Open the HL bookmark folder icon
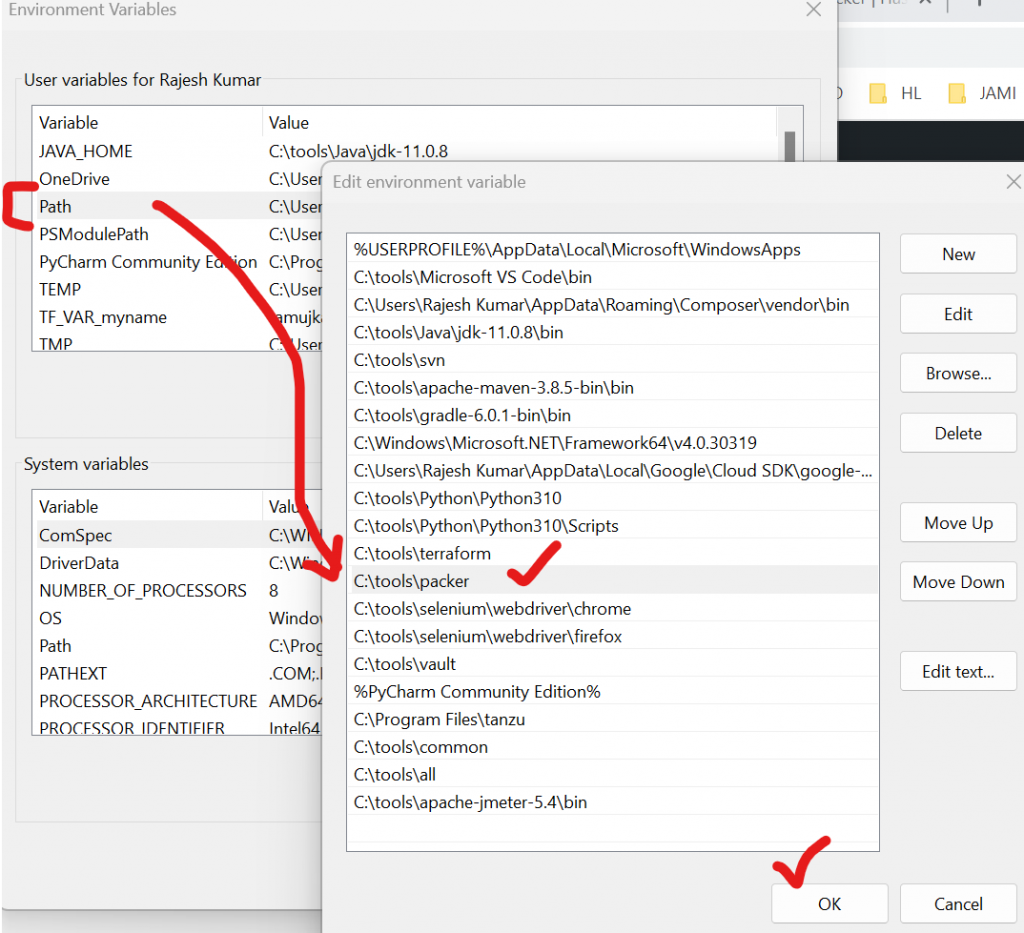 878,94
